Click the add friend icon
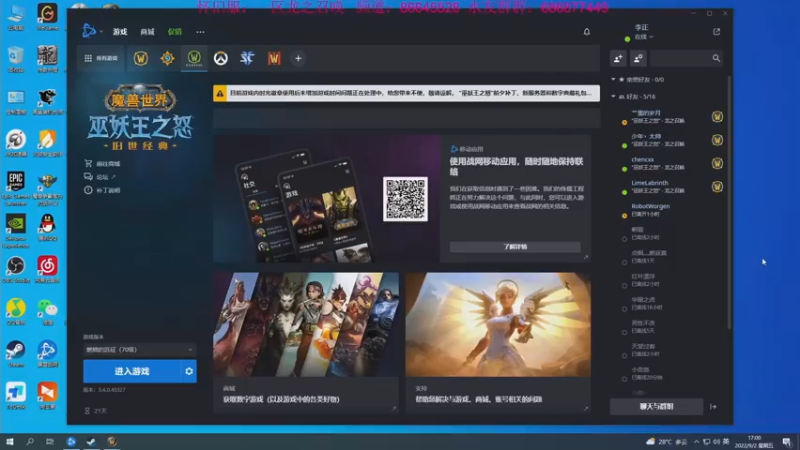 tap(618, 59)
